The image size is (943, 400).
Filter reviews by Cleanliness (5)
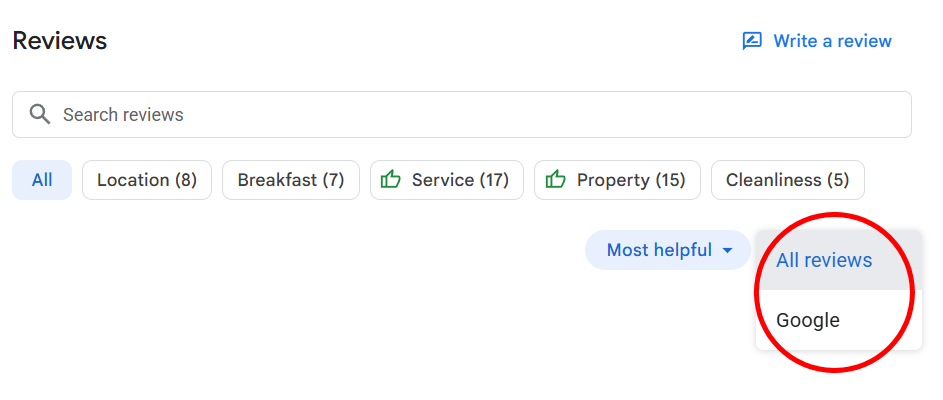tap(788, 180)
